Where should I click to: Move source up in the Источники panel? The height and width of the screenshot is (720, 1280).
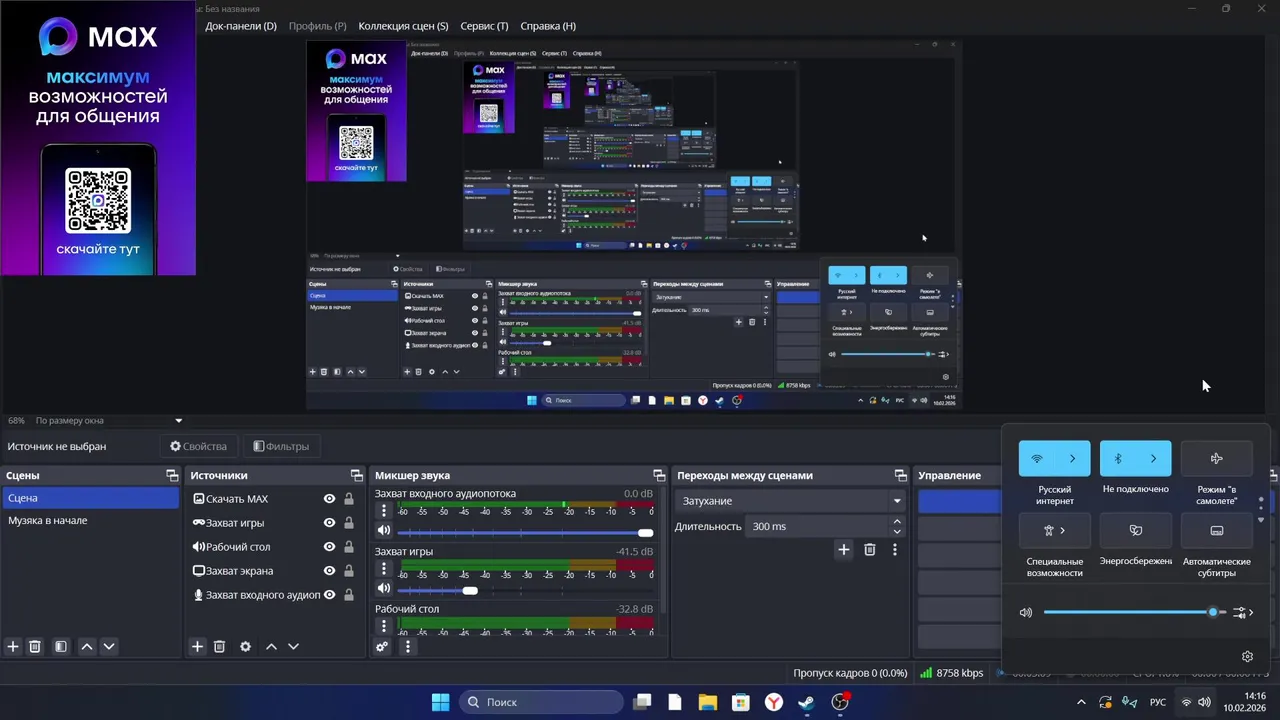271,647
